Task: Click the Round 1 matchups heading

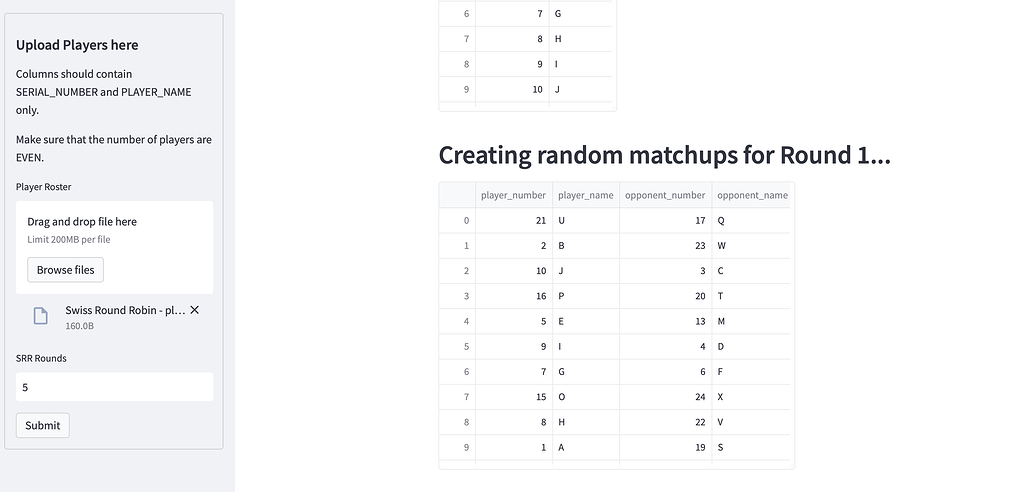Action: click(664, 156)
